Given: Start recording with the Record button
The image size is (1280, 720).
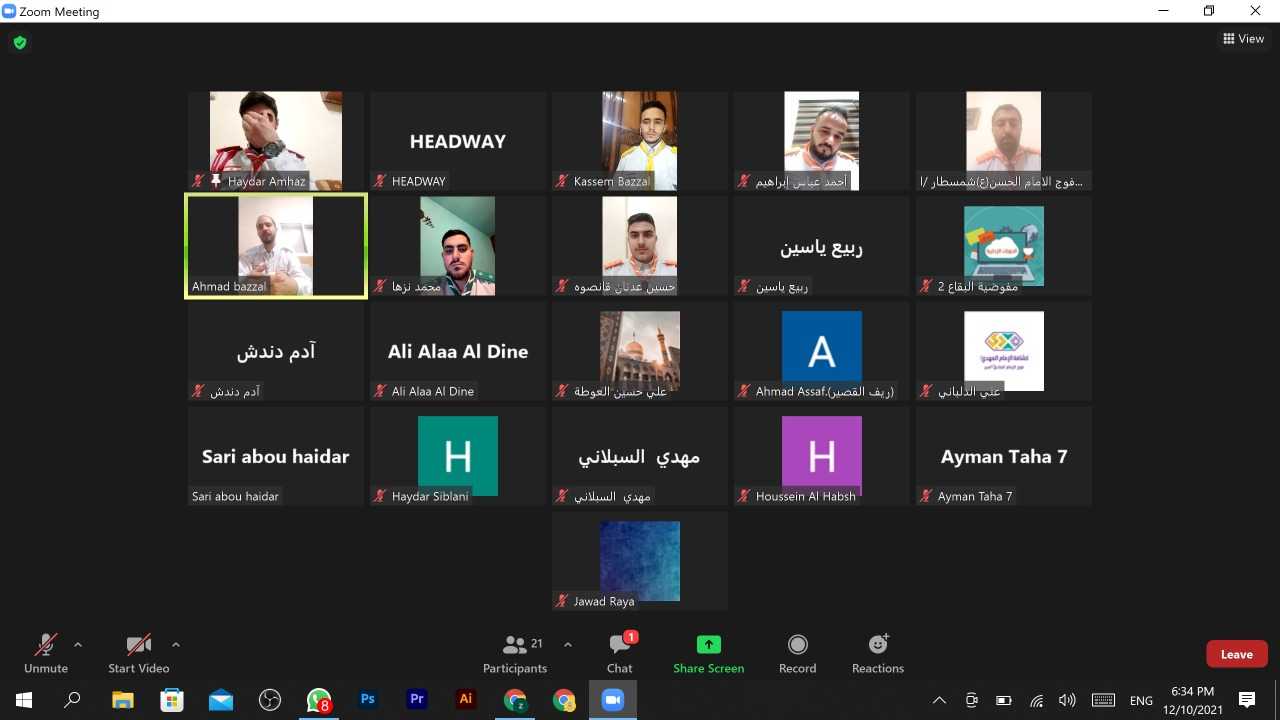Looking at the screenshot, I should coord(797,654).
